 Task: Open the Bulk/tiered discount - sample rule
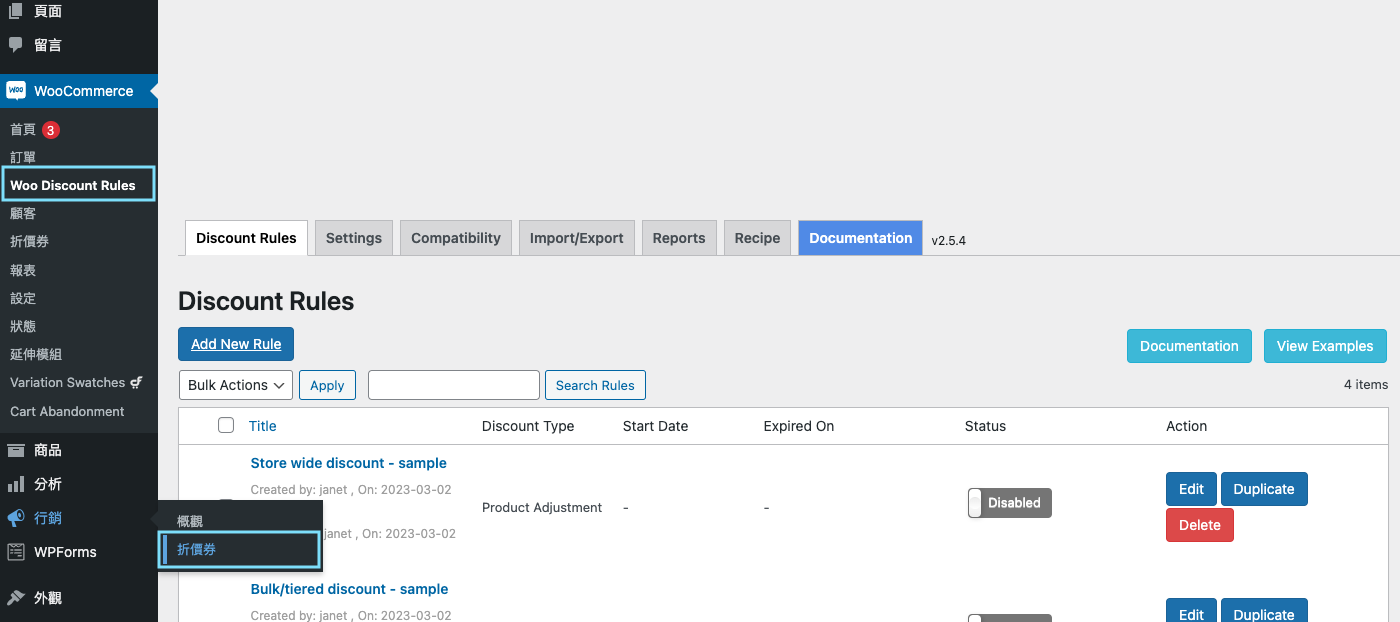point(349,589)
